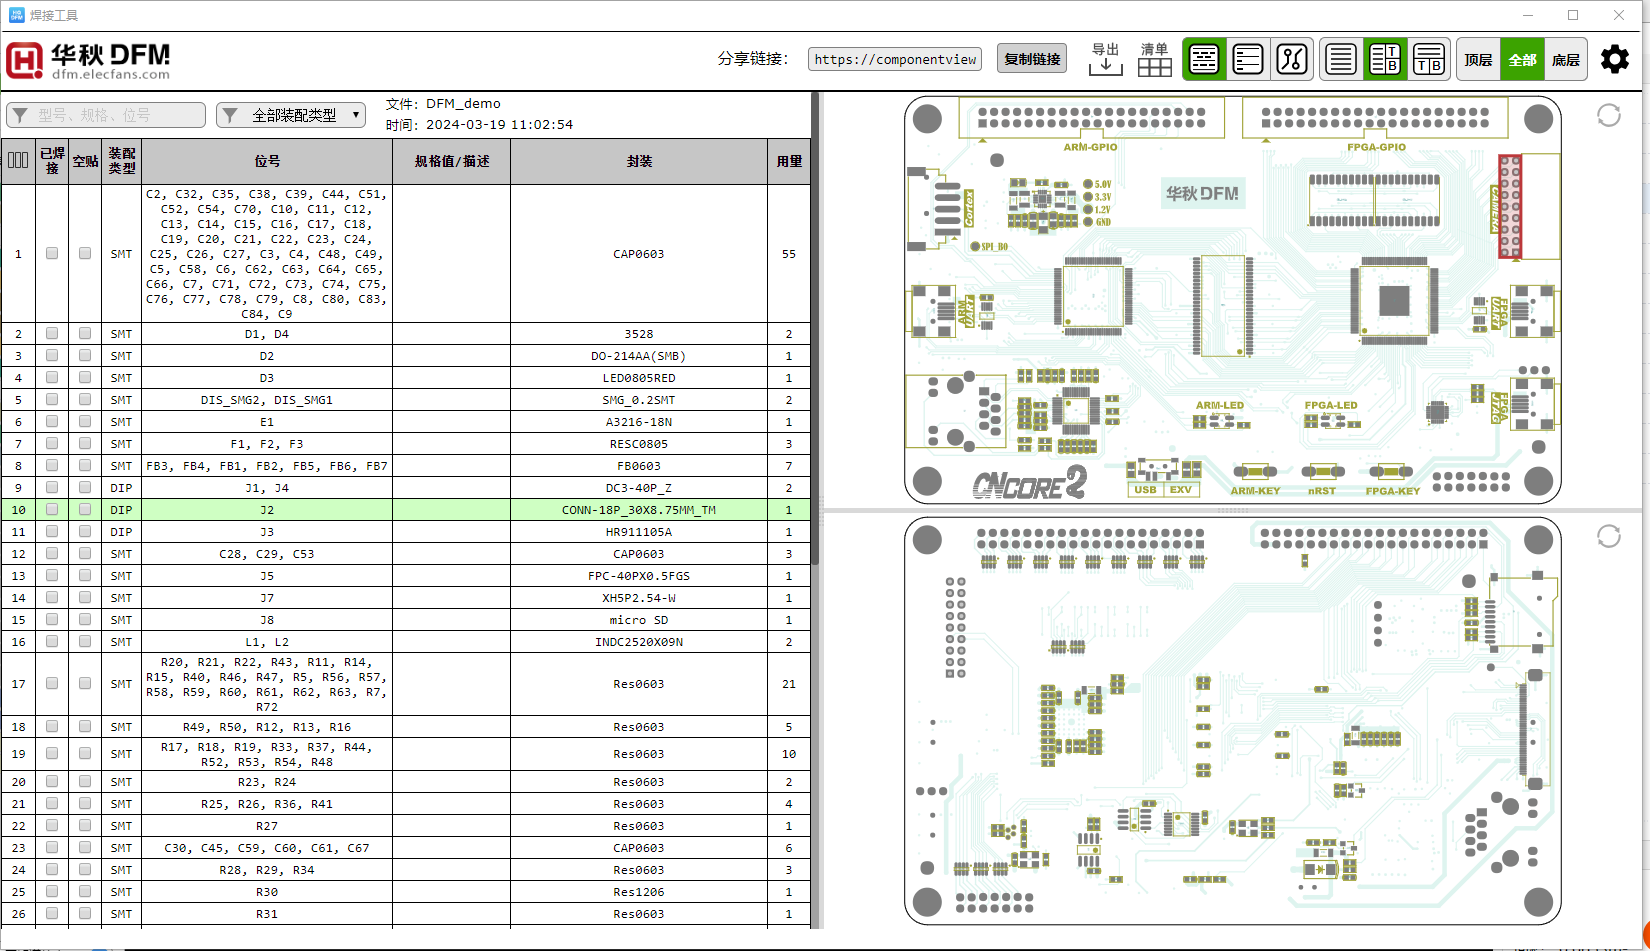The height and width of the screenshot is (951, 1650).
Task: Click the 'L1, L2' designator cell
Action: coord(267,642)
